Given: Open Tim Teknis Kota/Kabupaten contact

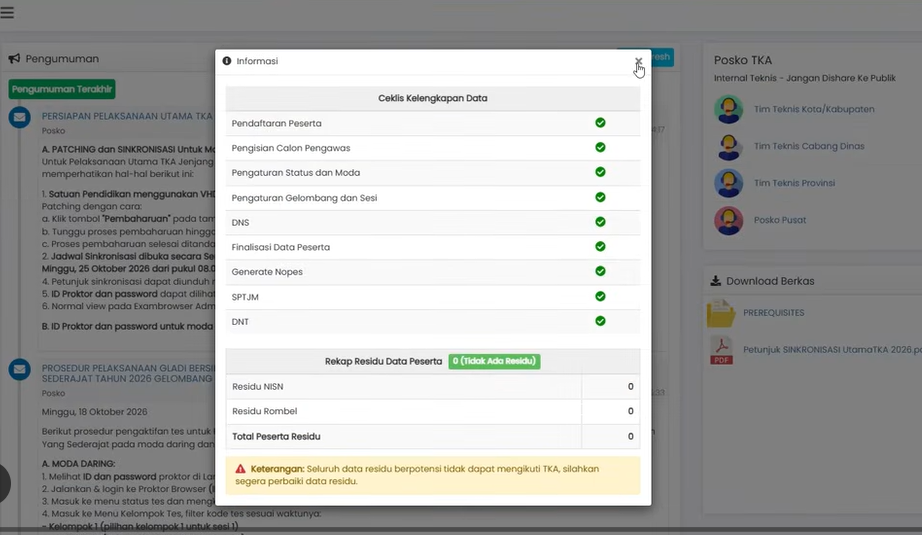Looking at the screenshot, I should [814, 109].
